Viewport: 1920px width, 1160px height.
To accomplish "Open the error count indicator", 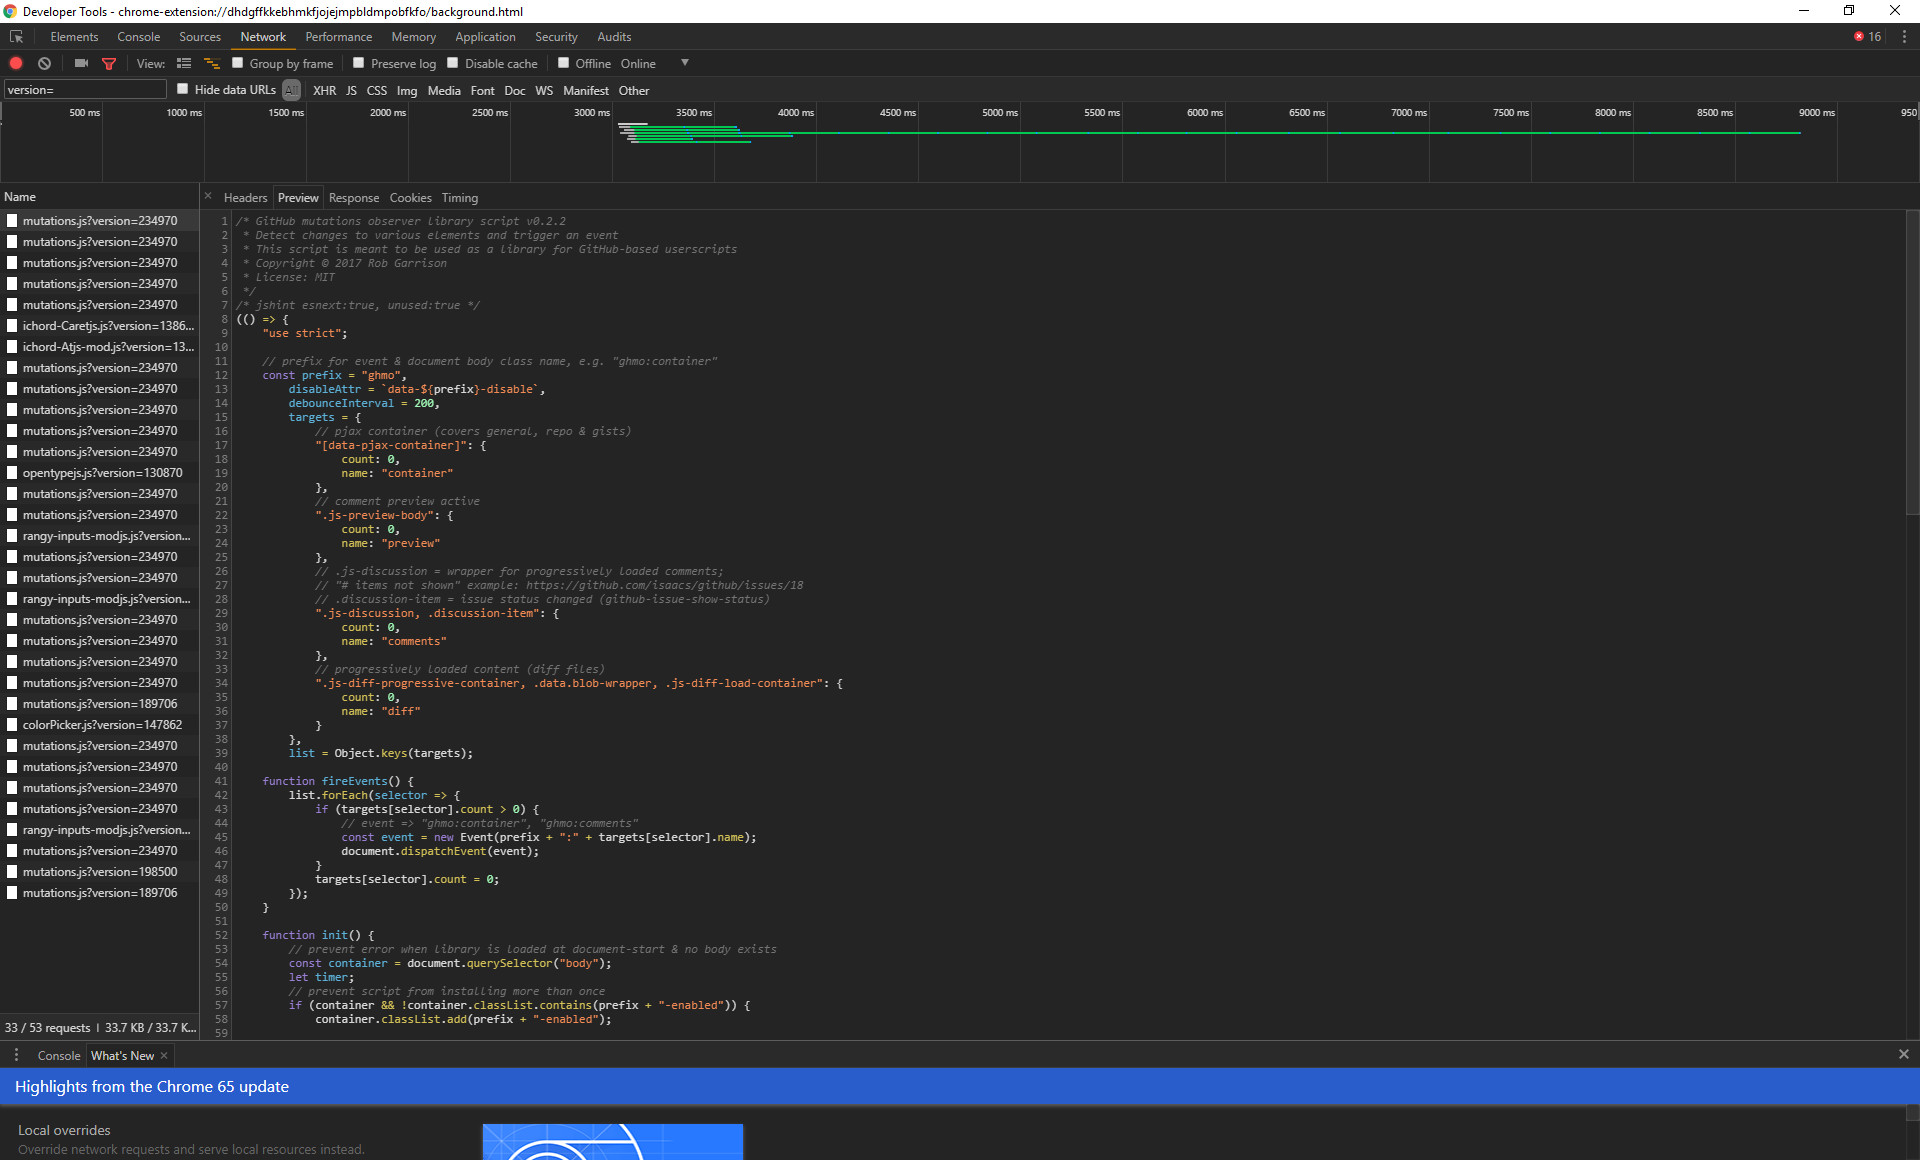I will (x=1868, y=37).
